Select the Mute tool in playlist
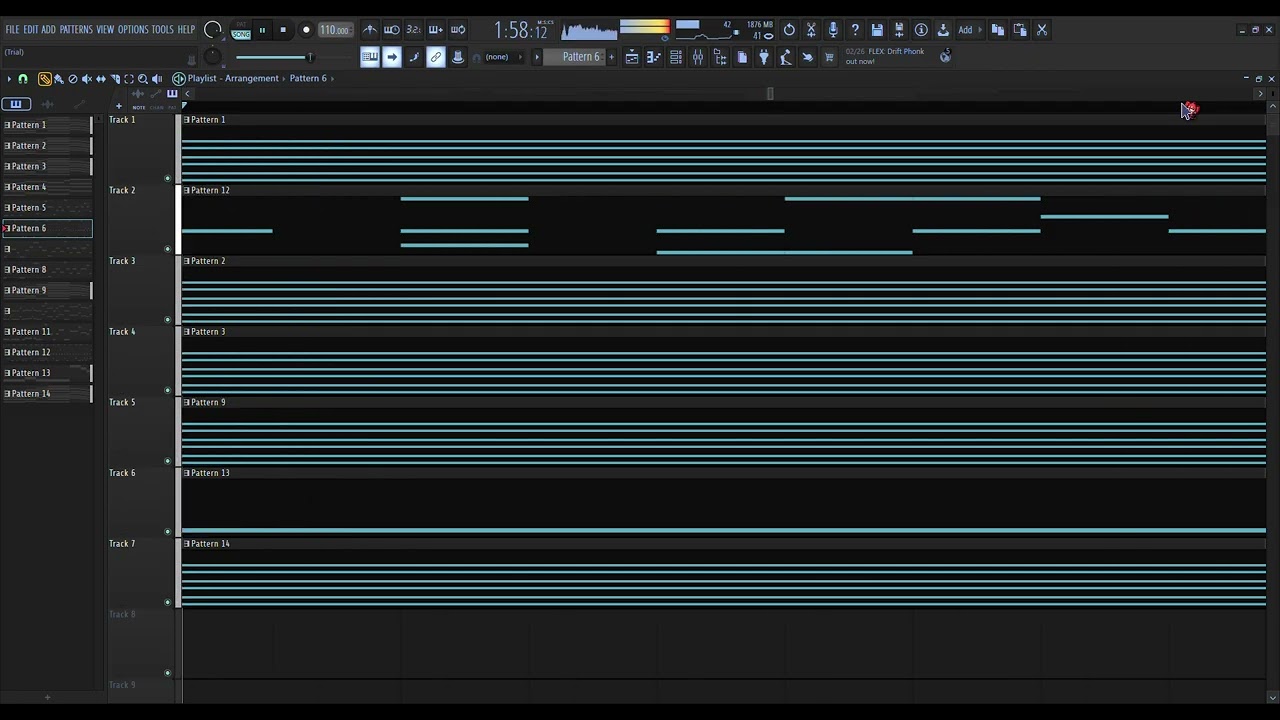The width and height of the screenshot is (1280, 720). 87,79
